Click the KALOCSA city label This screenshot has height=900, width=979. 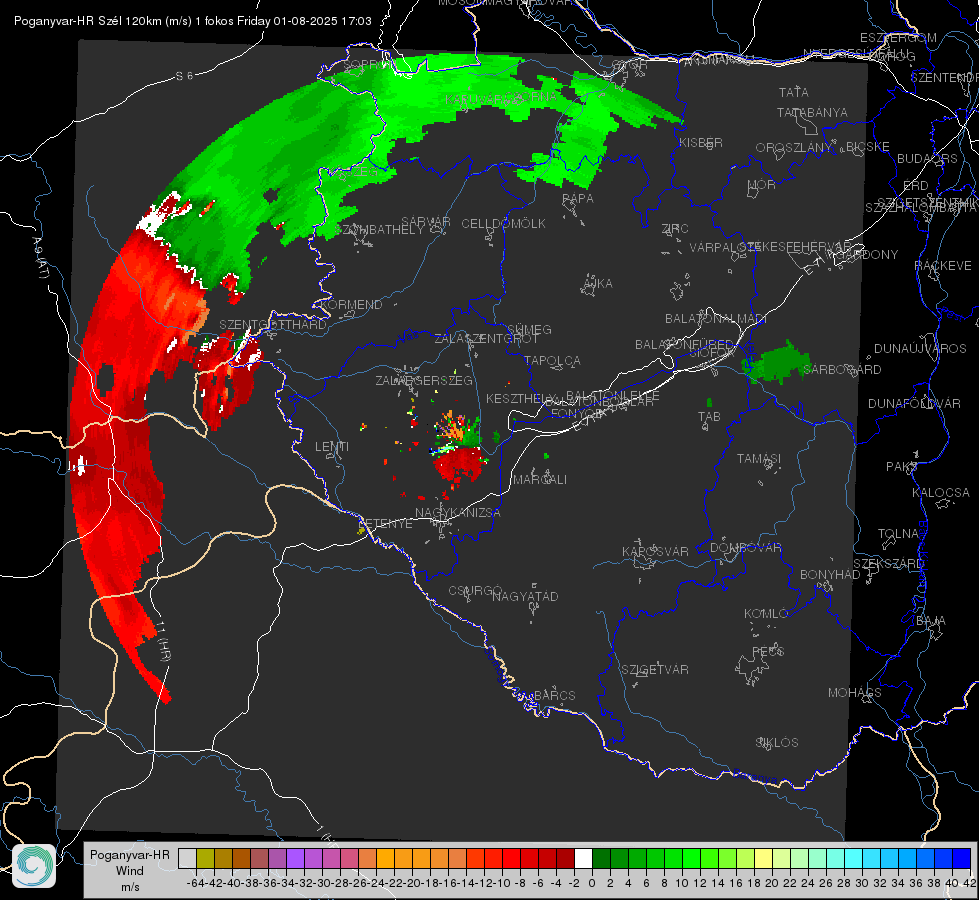click(940, 493)
